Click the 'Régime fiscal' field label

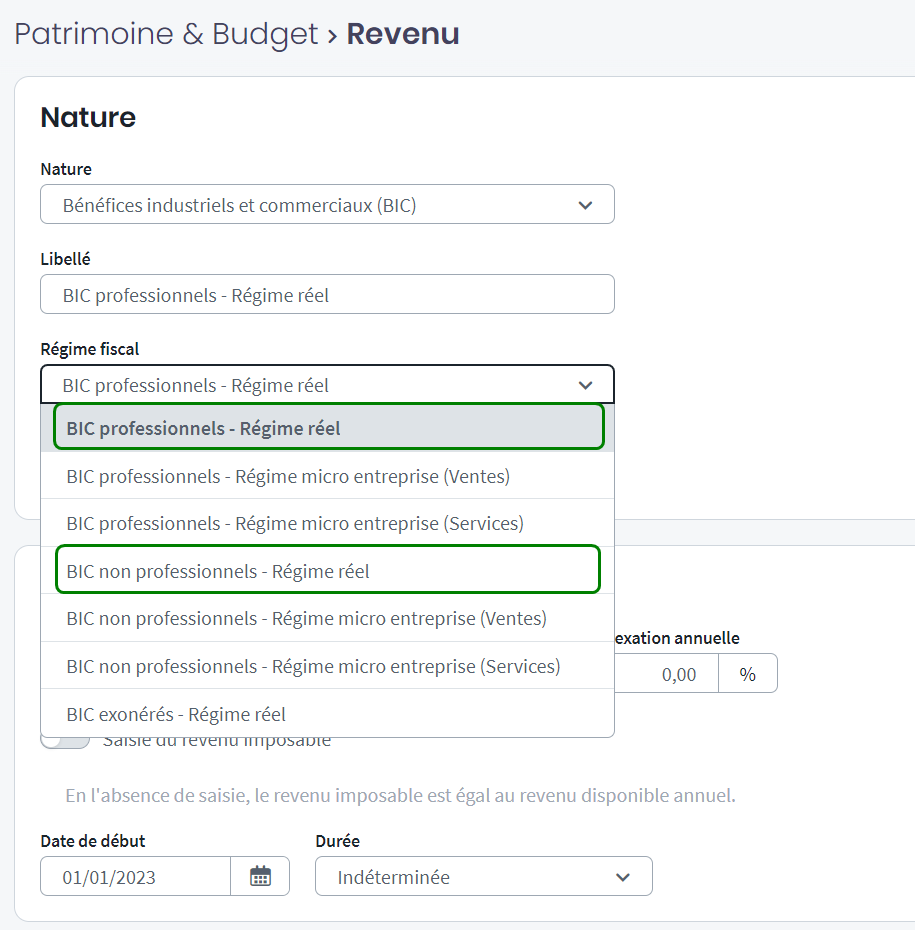(x=90, y=348)
